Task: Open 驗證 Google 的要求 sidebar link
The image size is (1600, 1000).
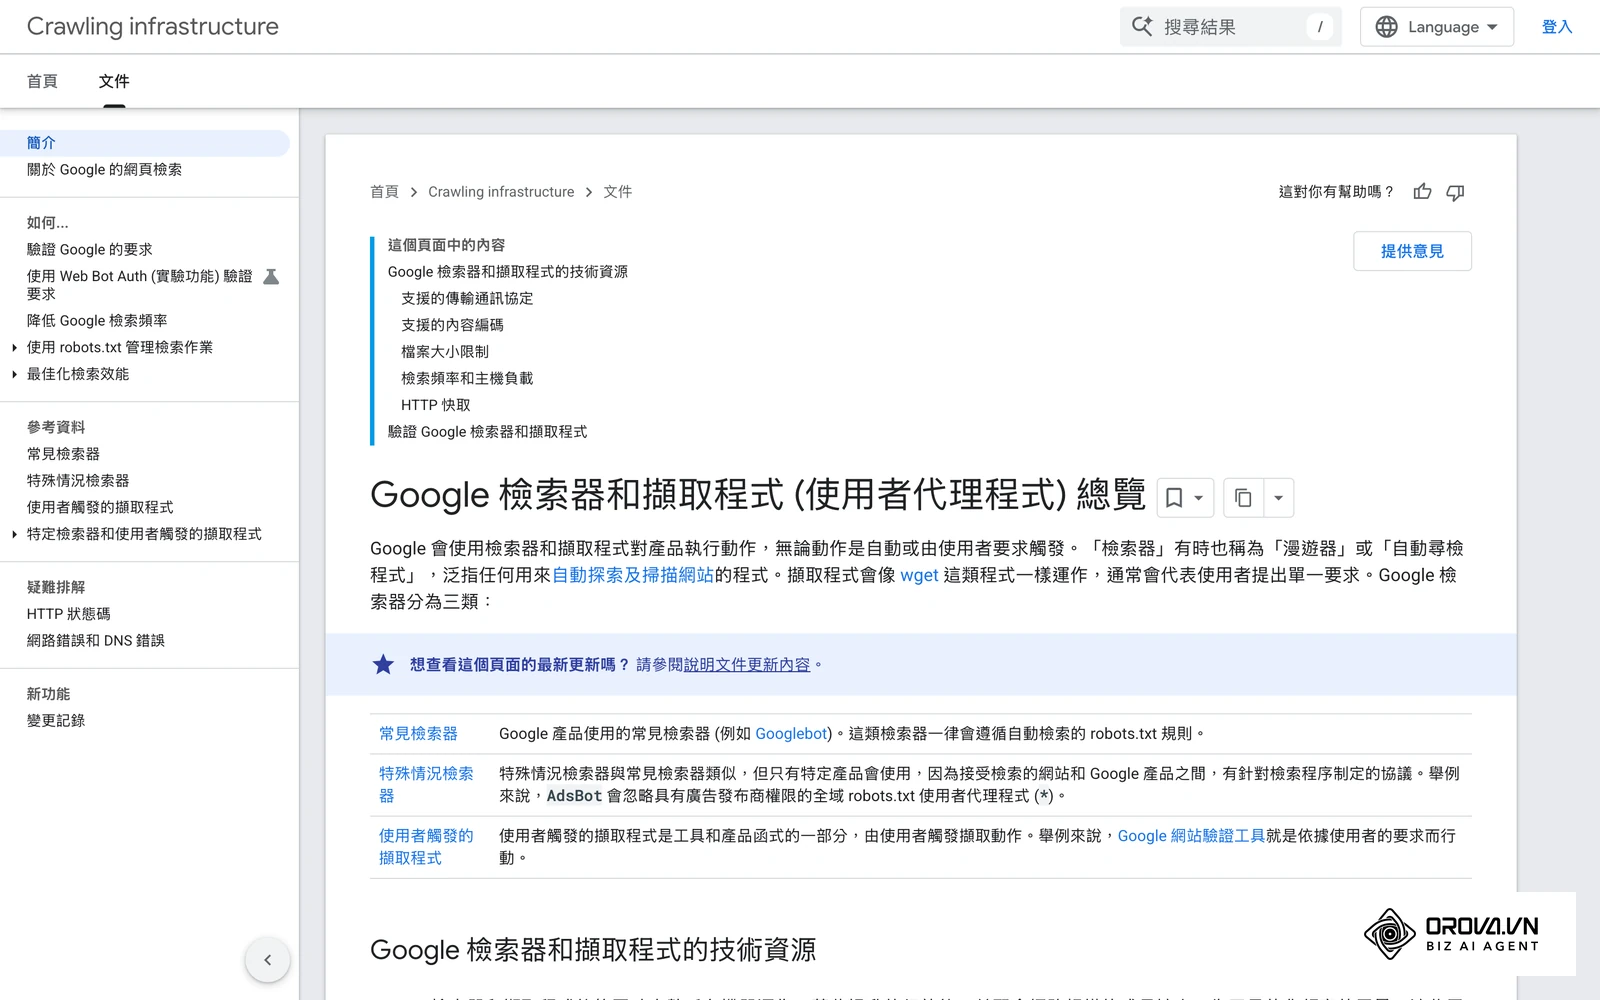Action: click(89, 250)
